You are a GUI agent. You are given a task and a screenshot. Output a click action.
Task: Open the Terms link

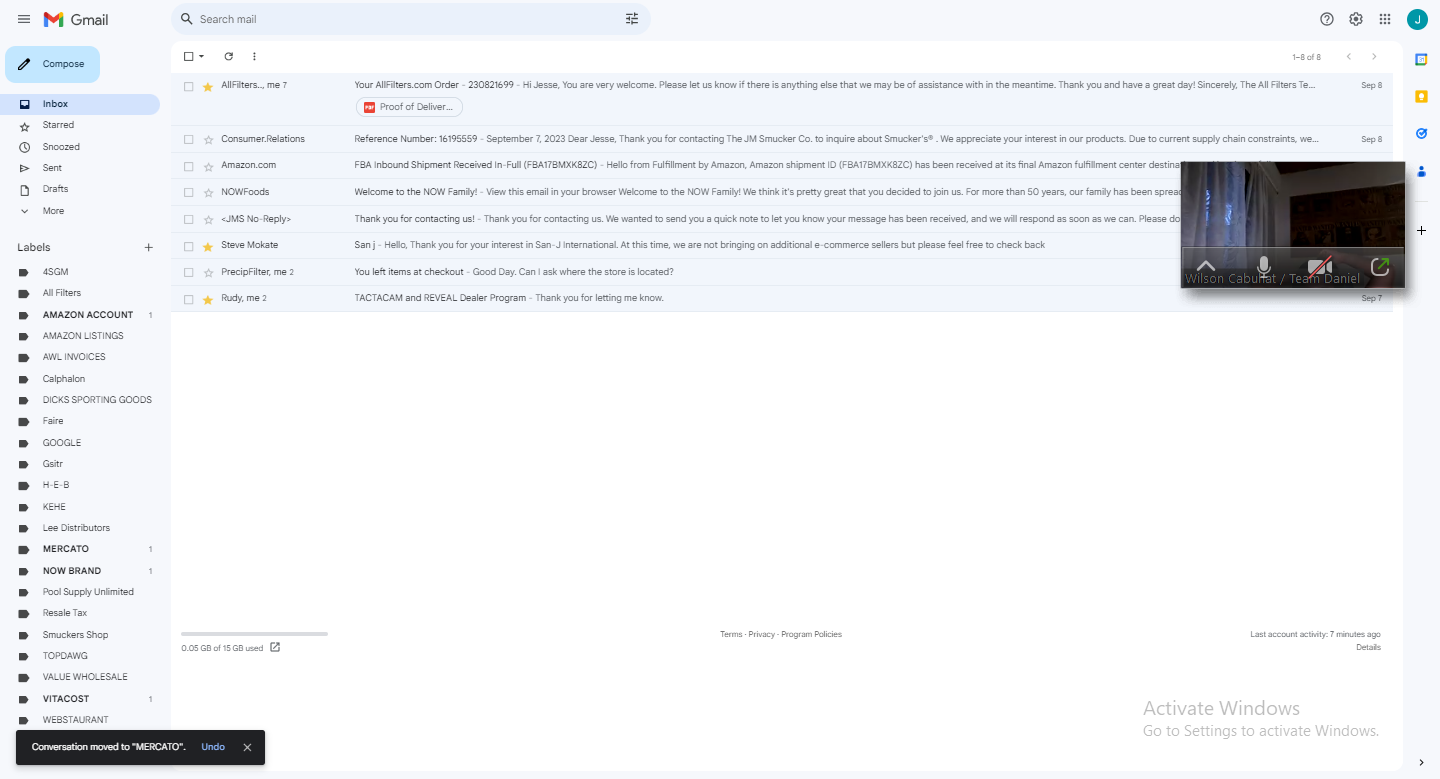coord(731,634)
